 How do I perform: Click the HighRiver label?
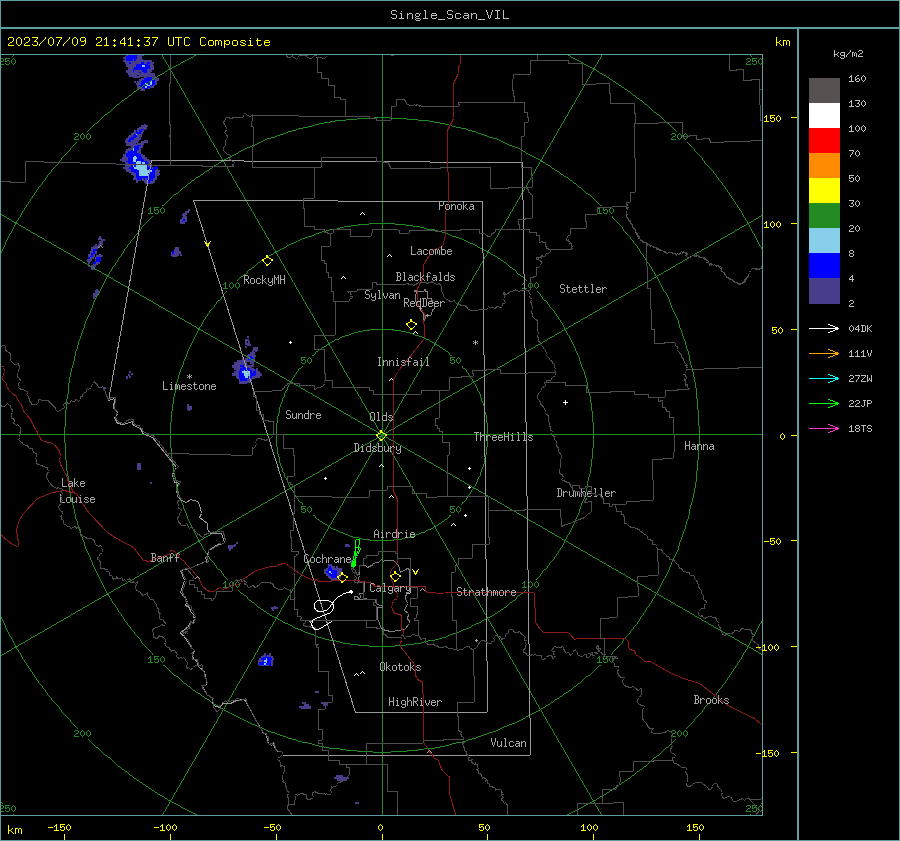(415, 702)
